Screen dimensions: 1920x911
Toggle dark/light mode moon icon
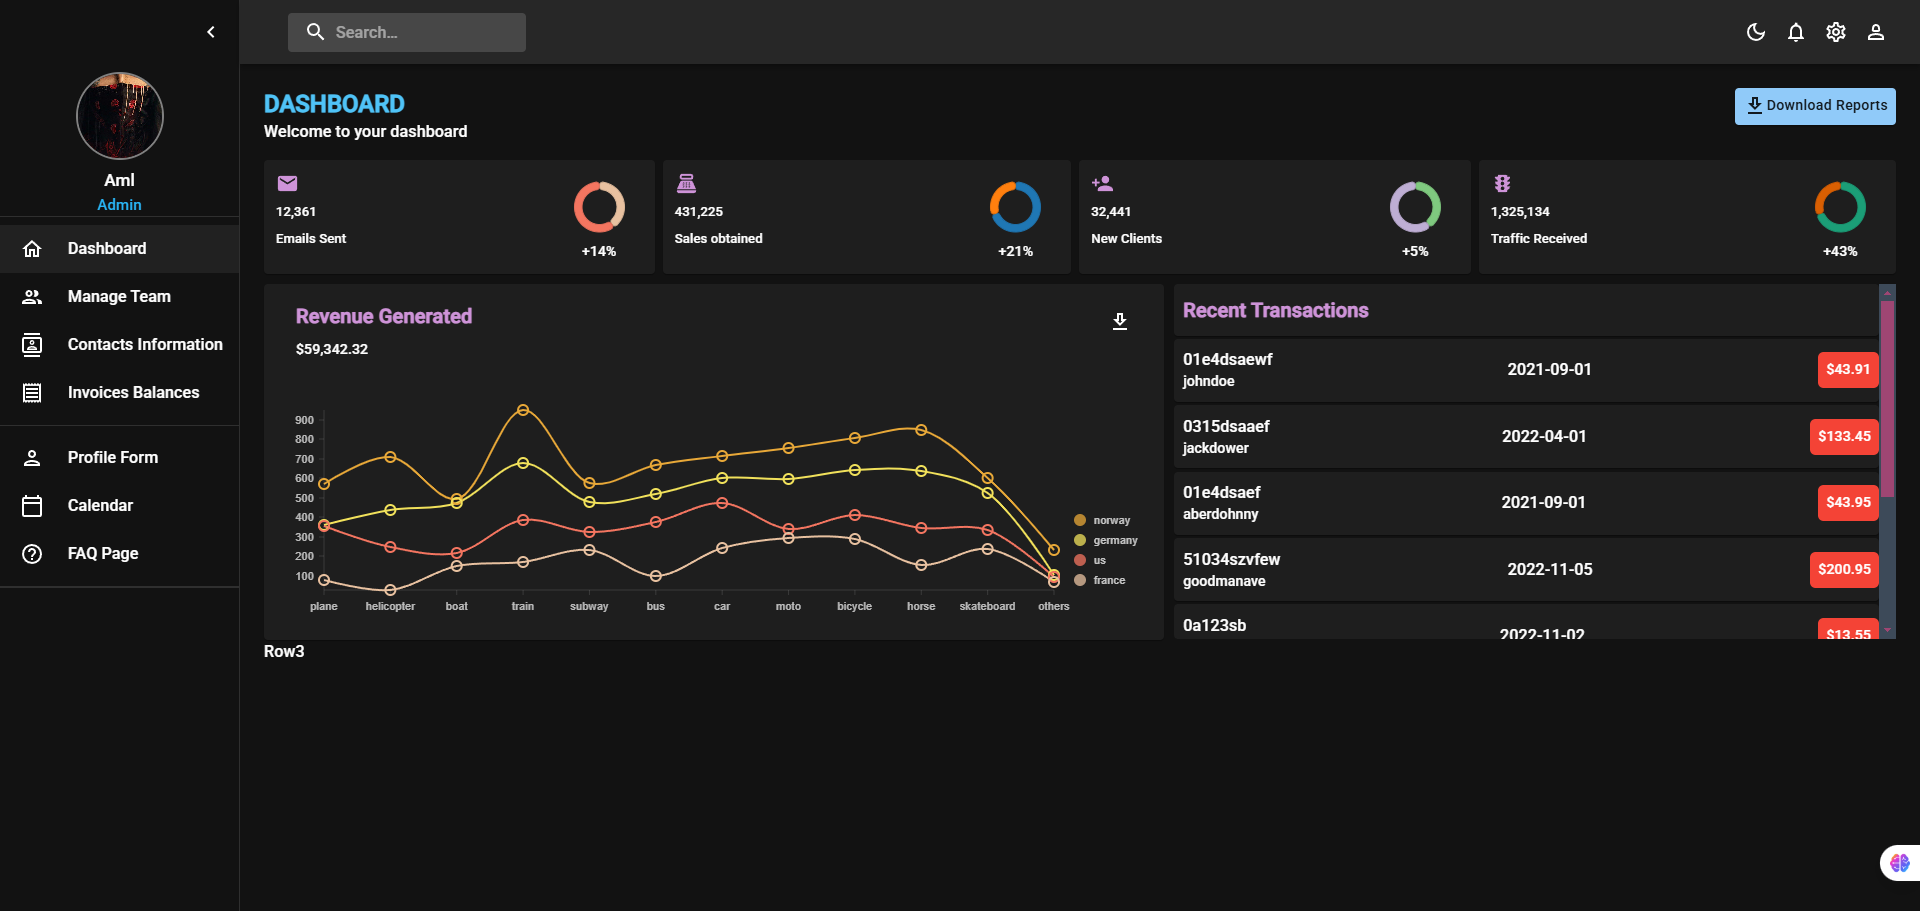(1755, 32)
